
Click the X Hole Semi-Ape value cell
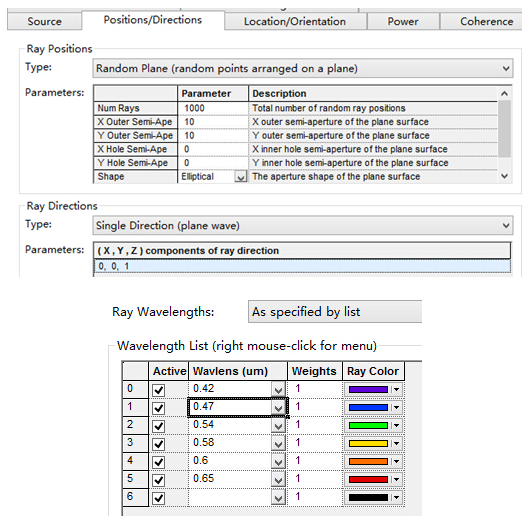[213, 149]
